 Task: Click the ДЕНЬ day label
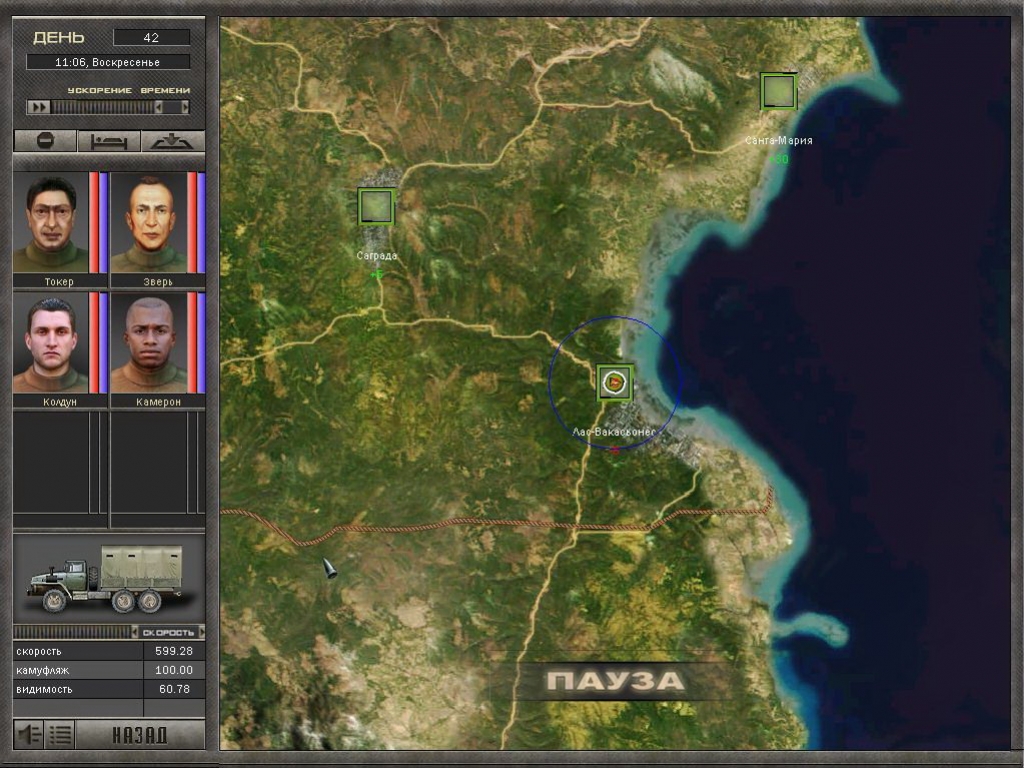[x=59, y=38]
